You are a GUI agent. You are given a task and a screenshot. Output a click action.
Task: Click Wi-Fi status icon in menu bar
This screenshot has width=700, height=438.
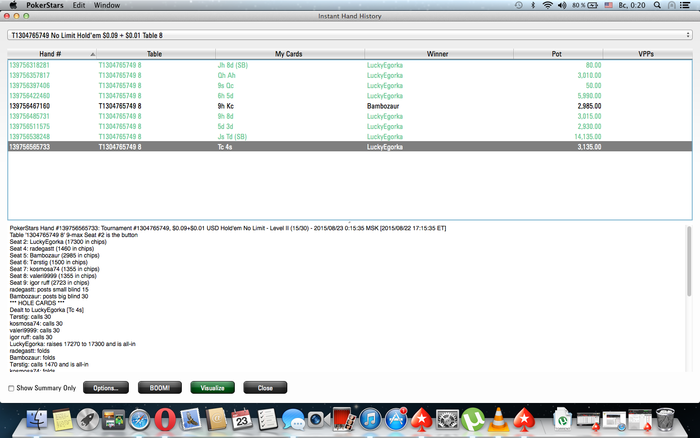(x=547, y=5)
